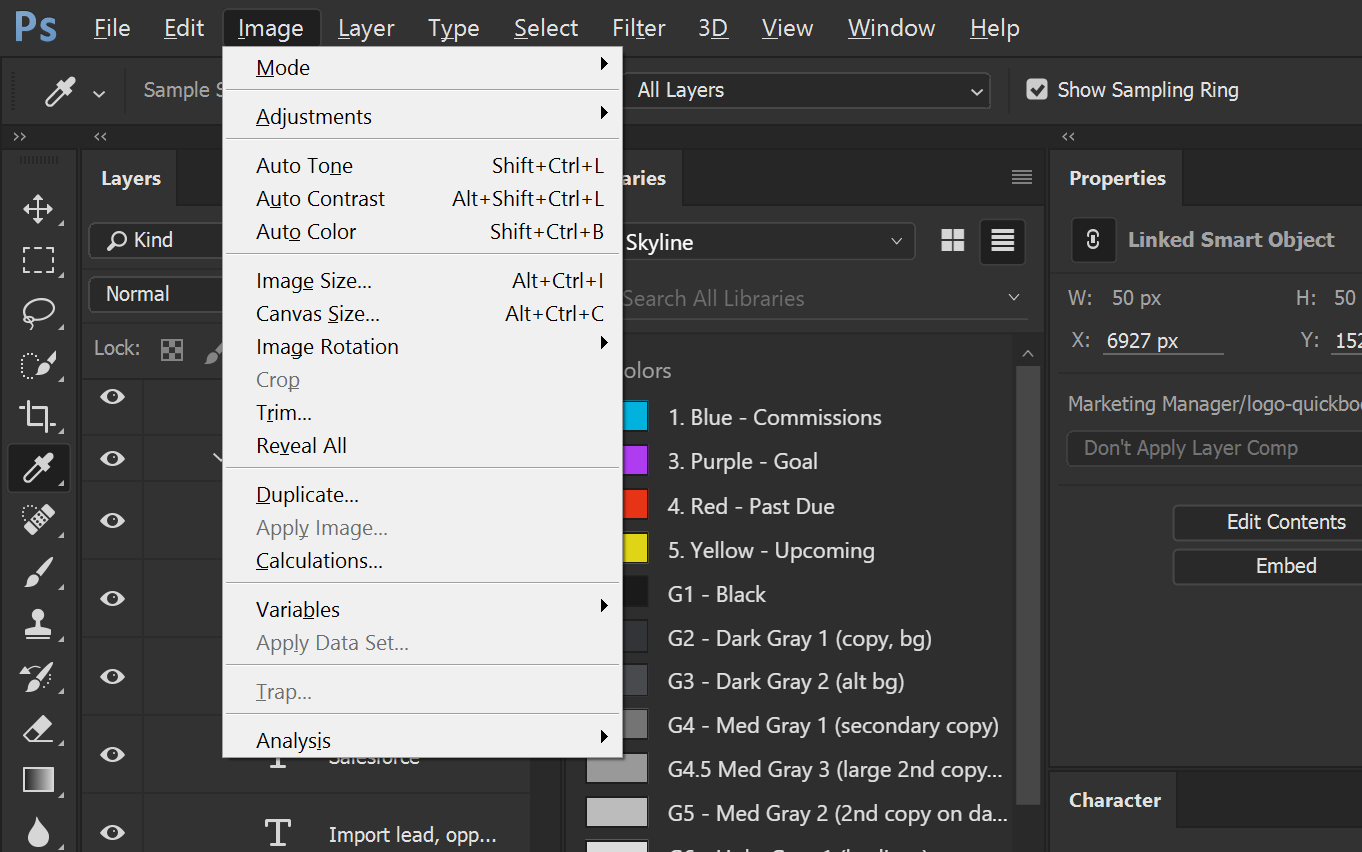
Task: Open the Normal blend mode dropdown
Action: click(x=156, y=294)
